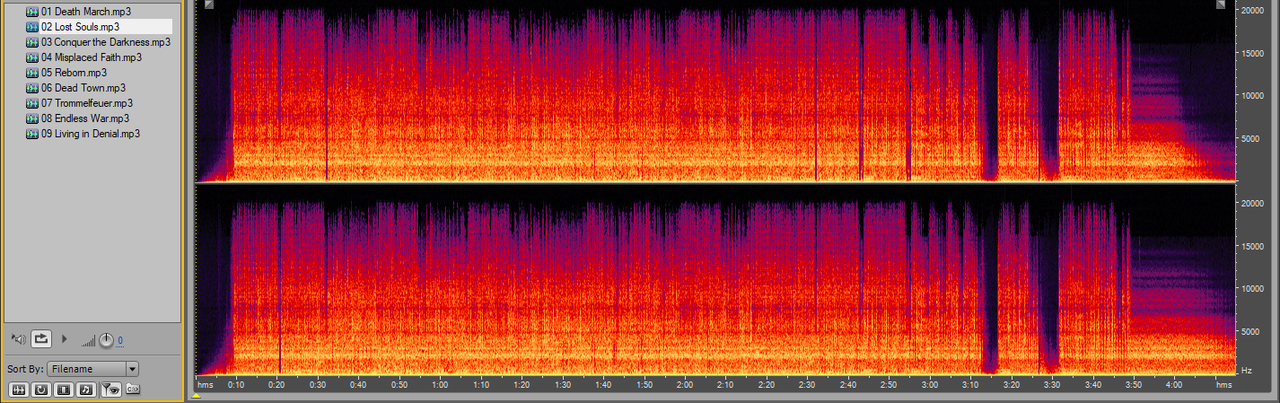Click the spectral display top-right corner icon
Screen dimensions: 1280x403
tap(1221, 5)
